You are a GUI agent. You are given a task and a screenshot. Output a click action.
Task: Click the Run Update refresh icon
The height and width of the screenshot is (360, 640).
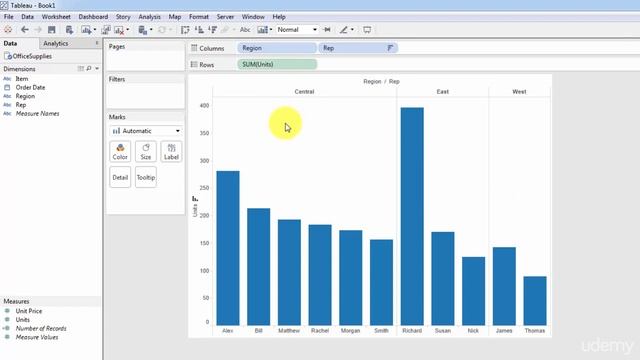(x=162, y=30)
